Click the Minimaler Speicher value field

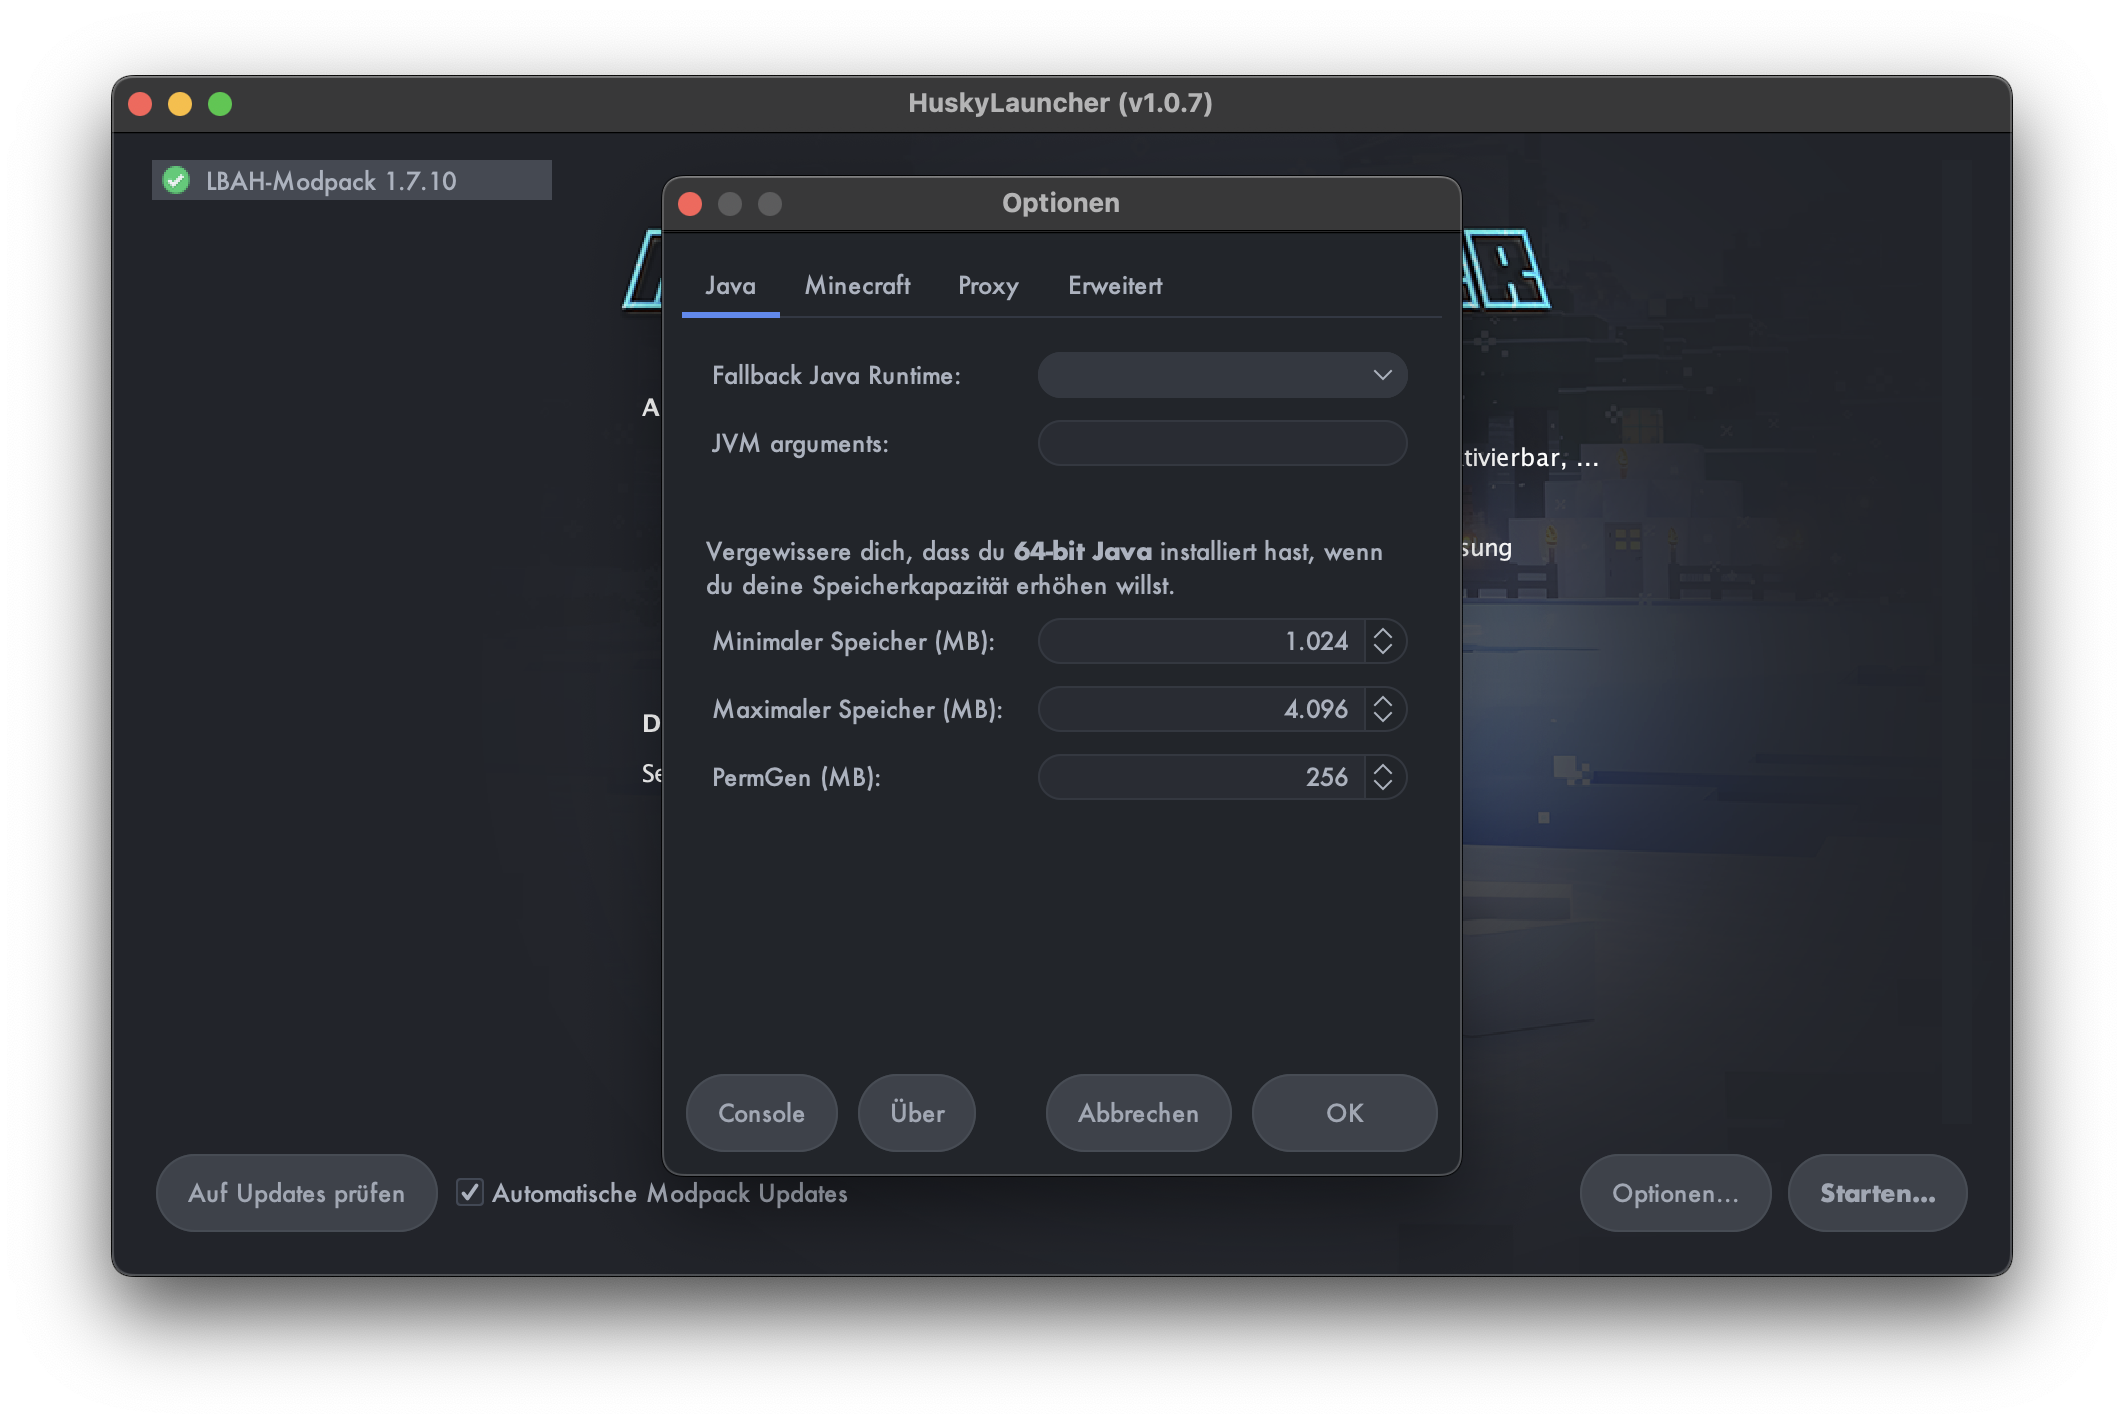[x=1201, y=641]
